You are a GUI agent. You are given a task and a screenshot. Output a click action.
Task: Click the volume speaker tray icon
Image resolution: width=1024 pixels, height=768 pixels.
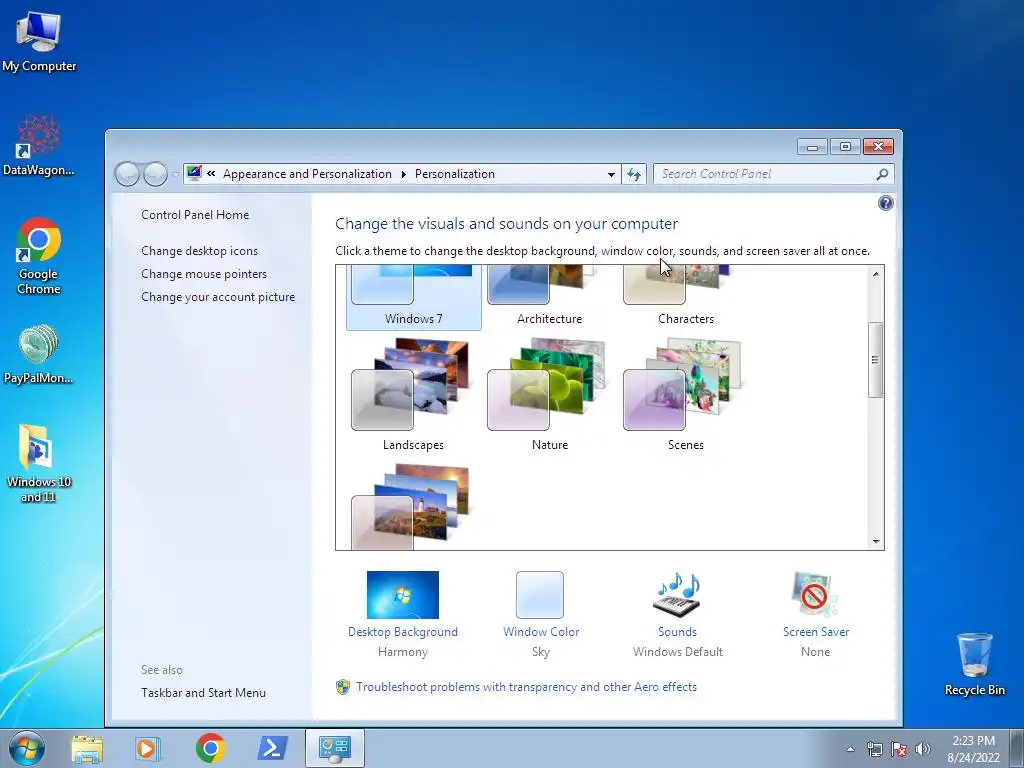click(922, 749)
